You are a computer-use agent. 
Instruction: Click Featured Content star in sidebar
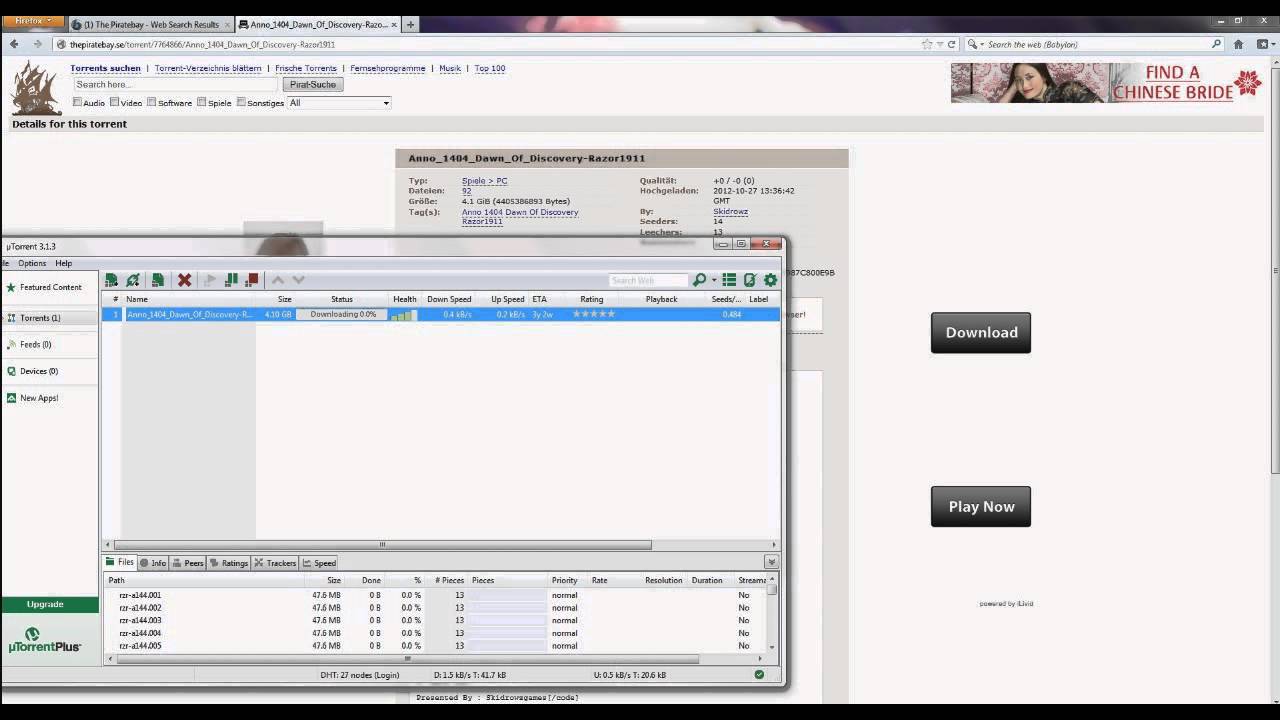[x=11, y=287]
